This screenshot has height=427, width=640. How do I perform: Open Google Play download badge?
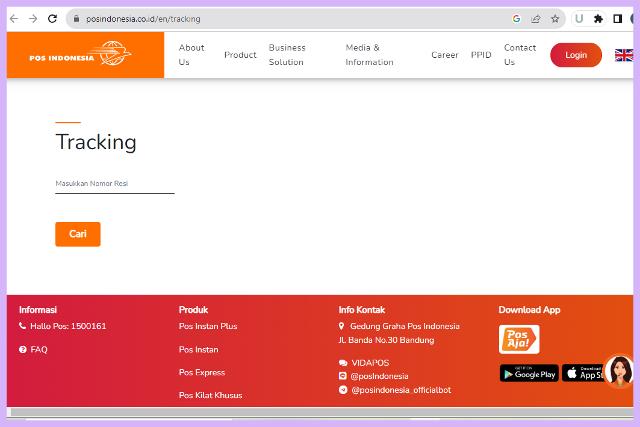[x=529, y=373]
